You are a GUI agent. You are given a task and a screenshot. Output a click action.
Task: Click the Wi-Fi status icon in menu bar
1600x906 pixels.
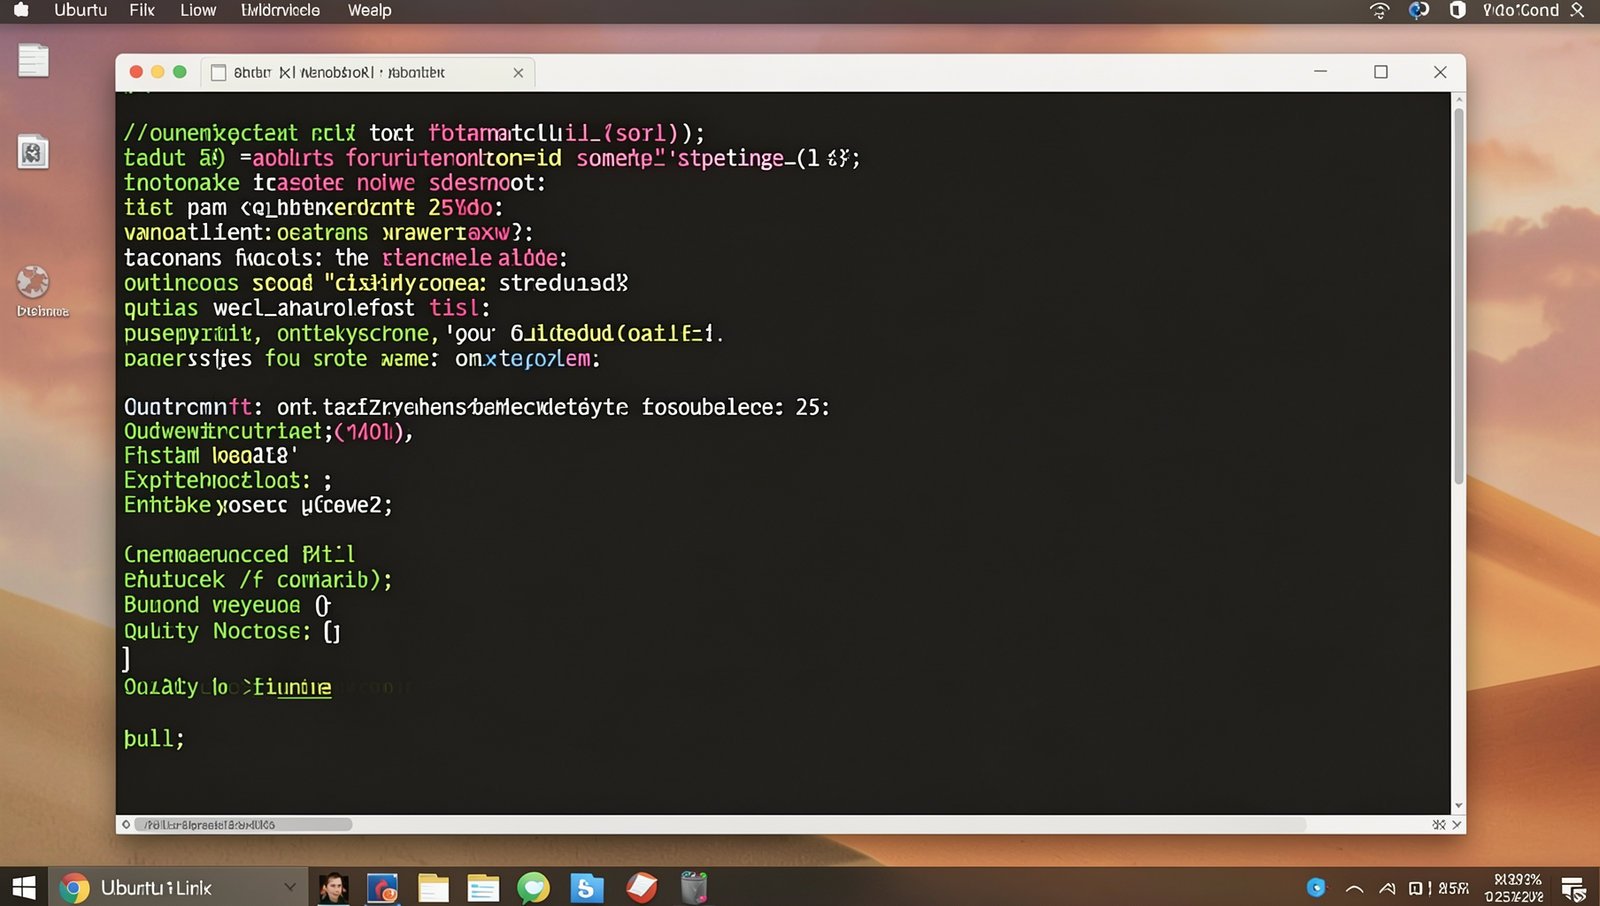click(x=1380, y=10)
